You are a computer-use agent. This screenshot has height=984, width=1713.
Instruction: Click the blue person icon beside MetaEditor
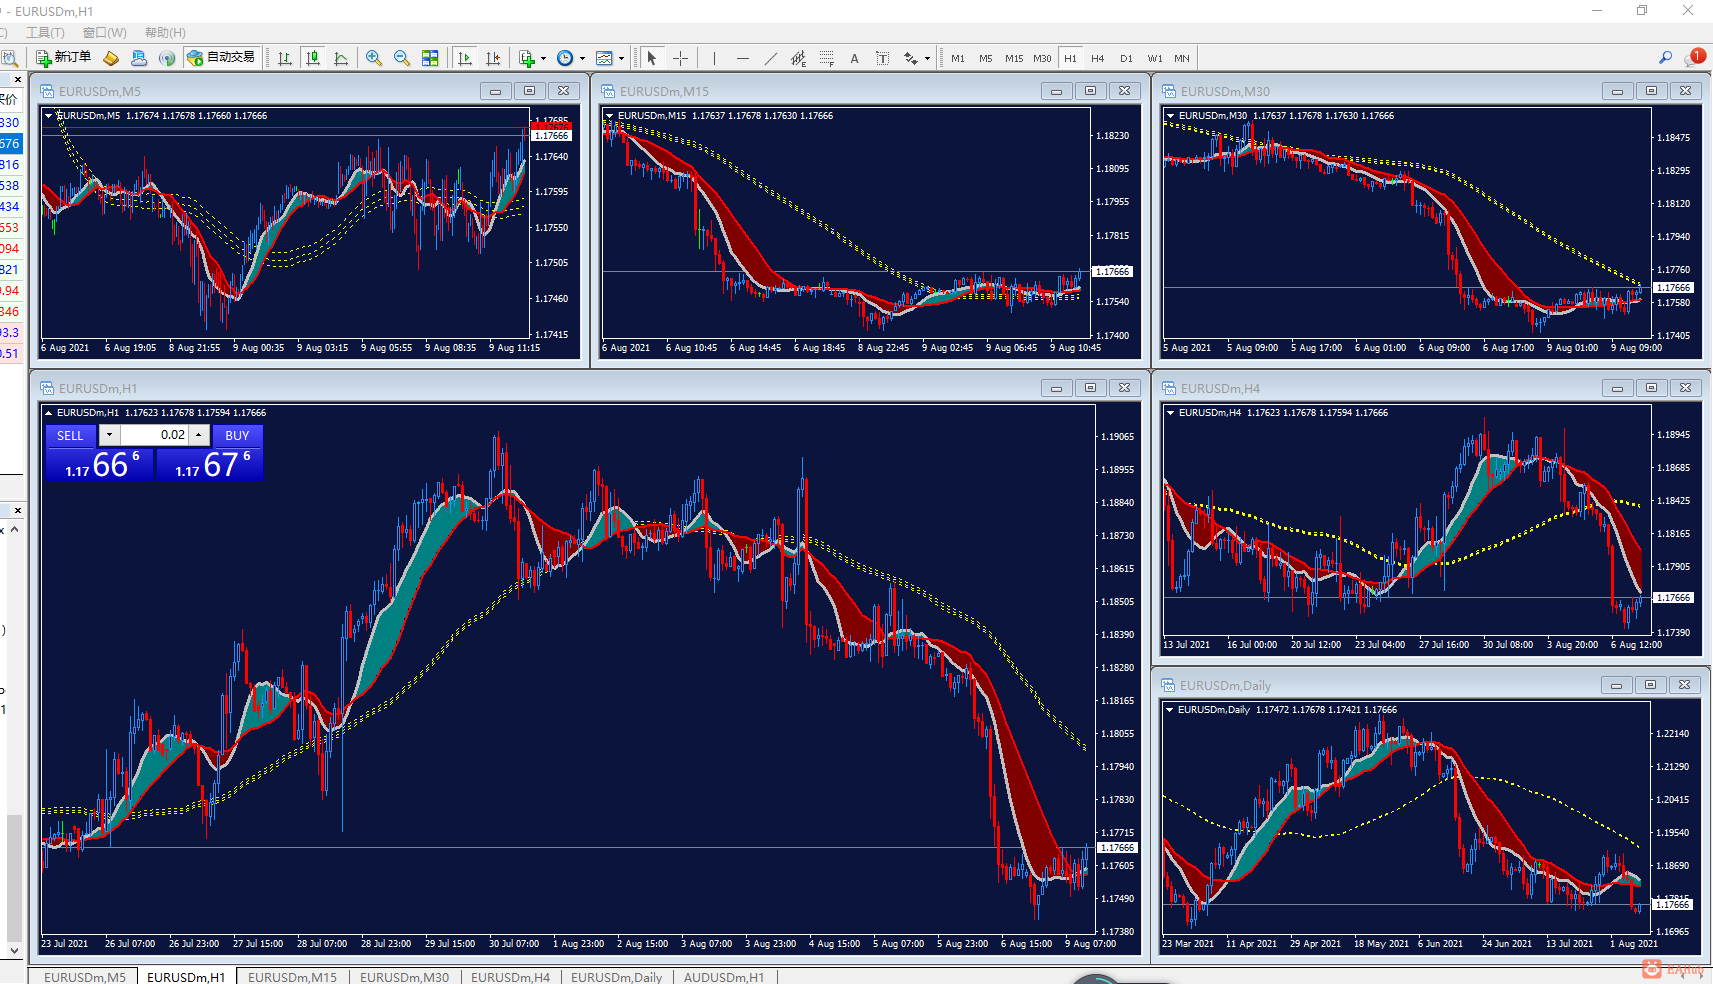(x=139, y=58)
